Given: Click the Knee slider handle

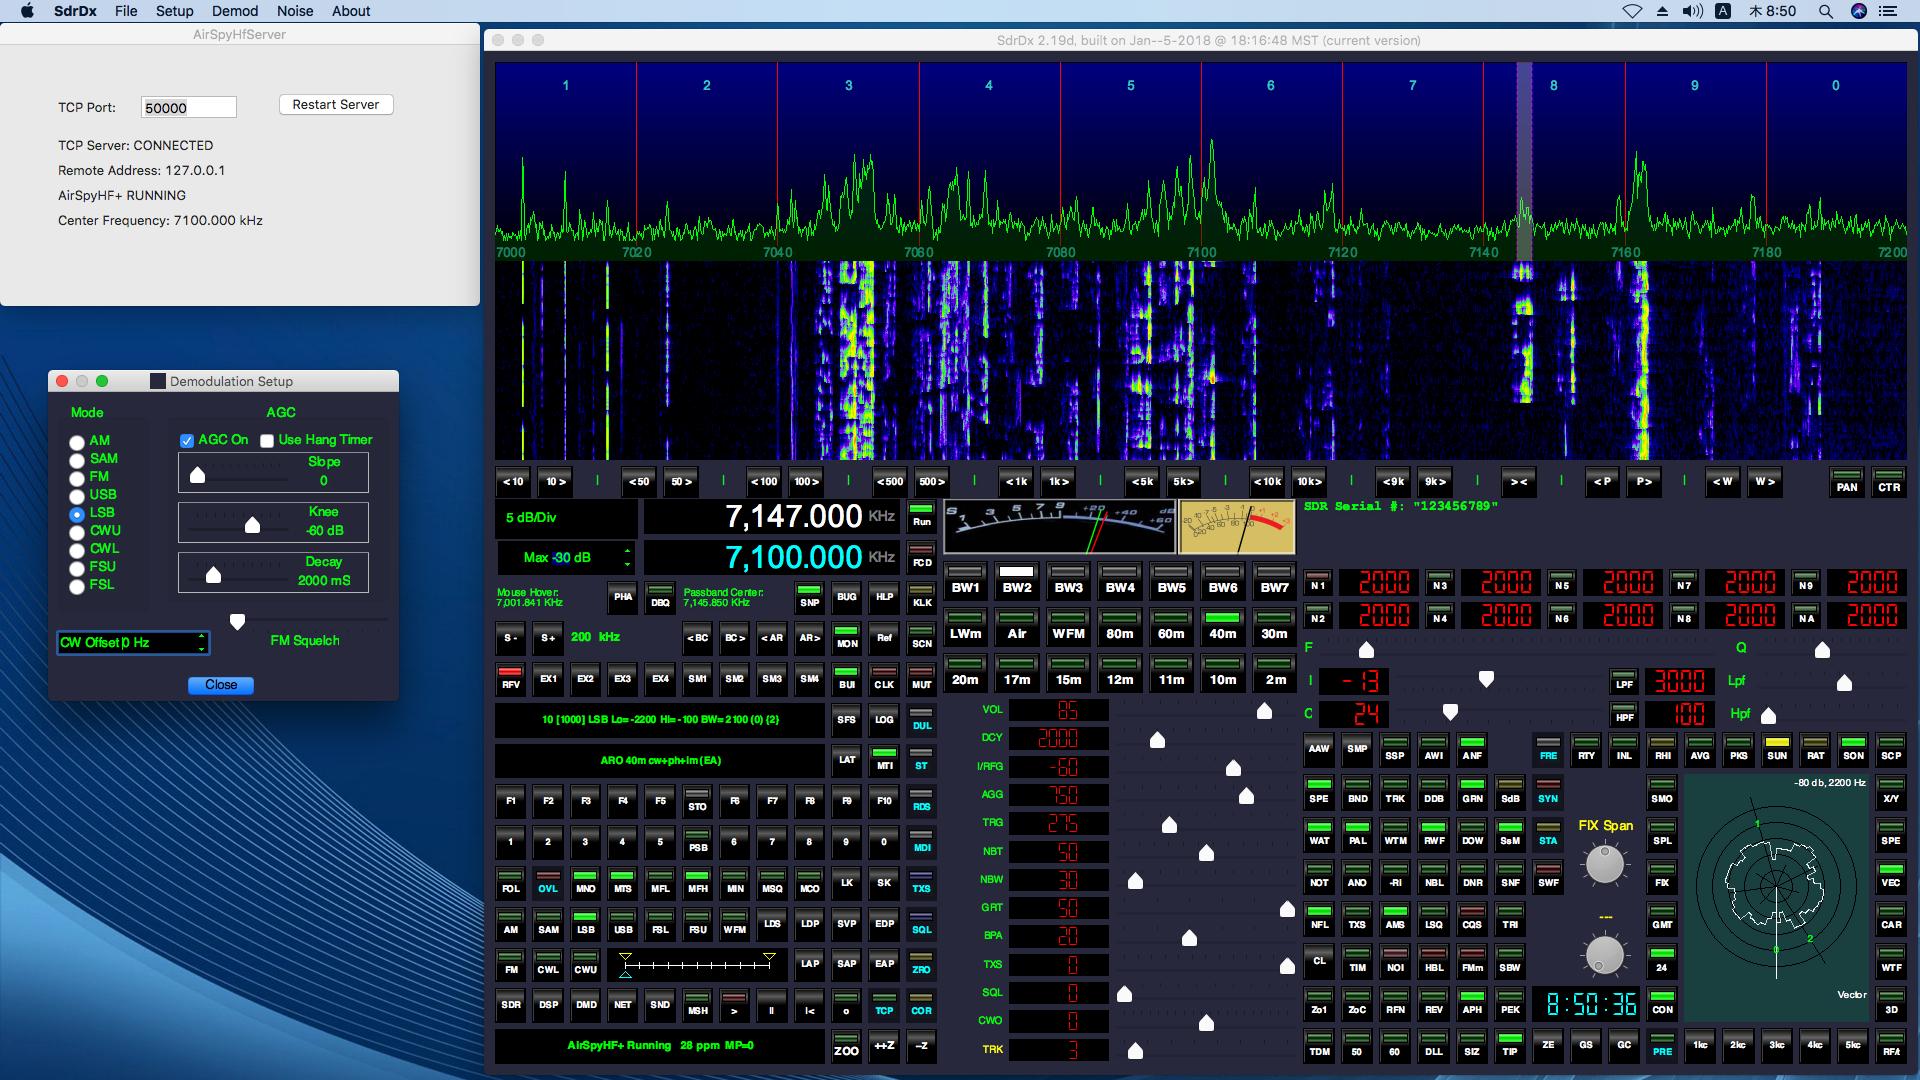Looking at the screenshot, I should tap(252, 525).
